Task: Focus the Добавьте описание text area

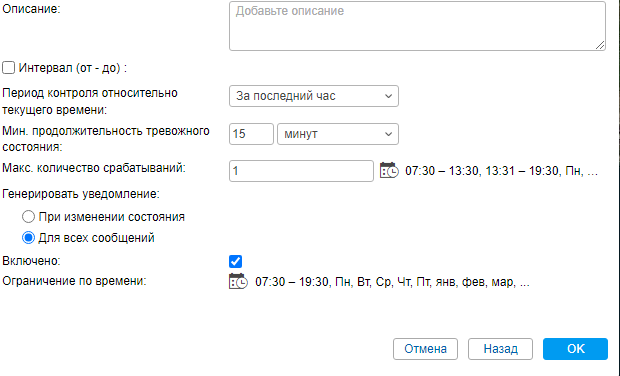Action: point(417,26)
